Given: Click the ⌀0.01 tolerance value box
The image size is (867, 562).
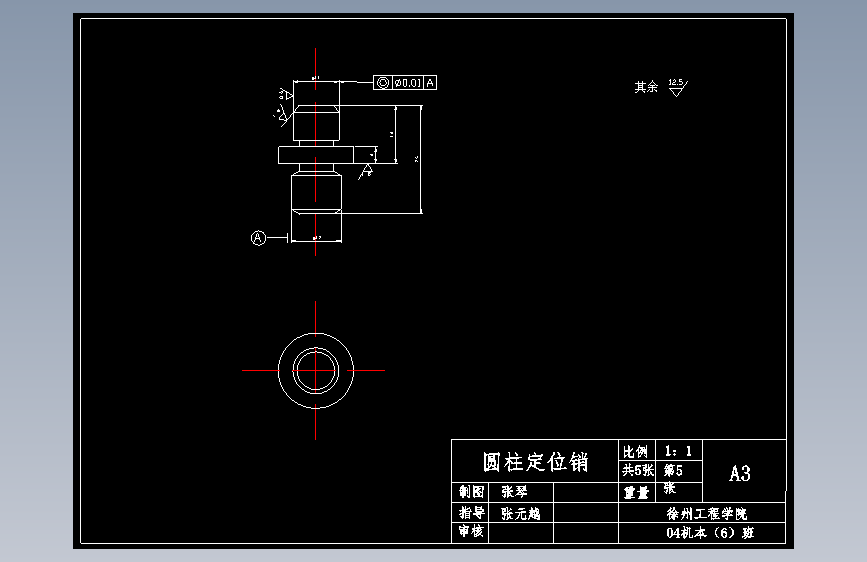Looking at the screenshot, I should pos(408,83).
